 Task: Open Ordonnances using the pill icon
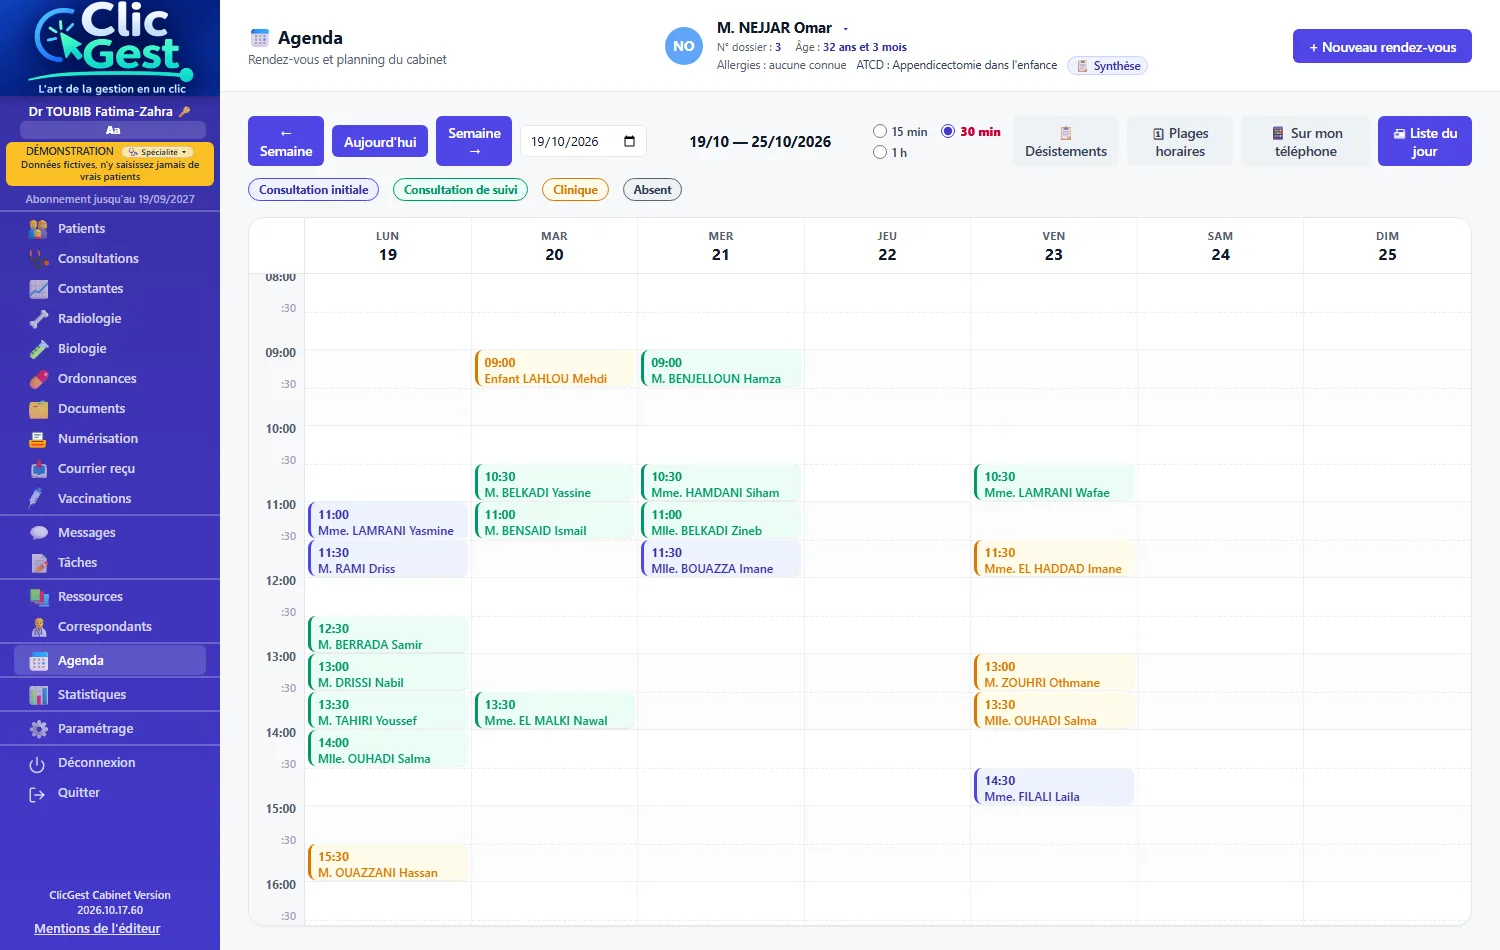click(39, 379)
